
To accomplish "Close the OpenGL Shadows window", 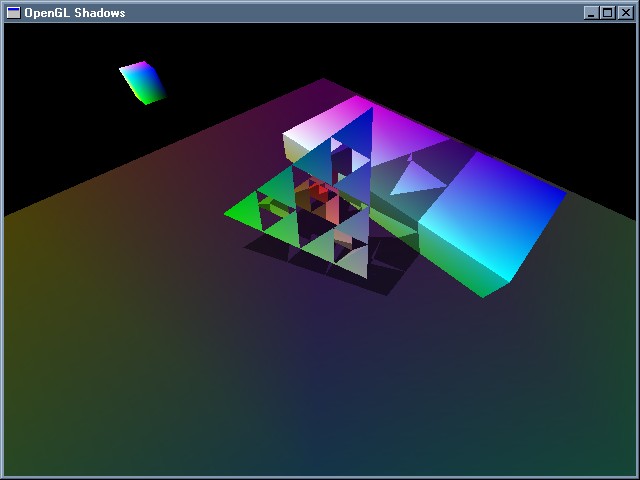I will [624, 12].
